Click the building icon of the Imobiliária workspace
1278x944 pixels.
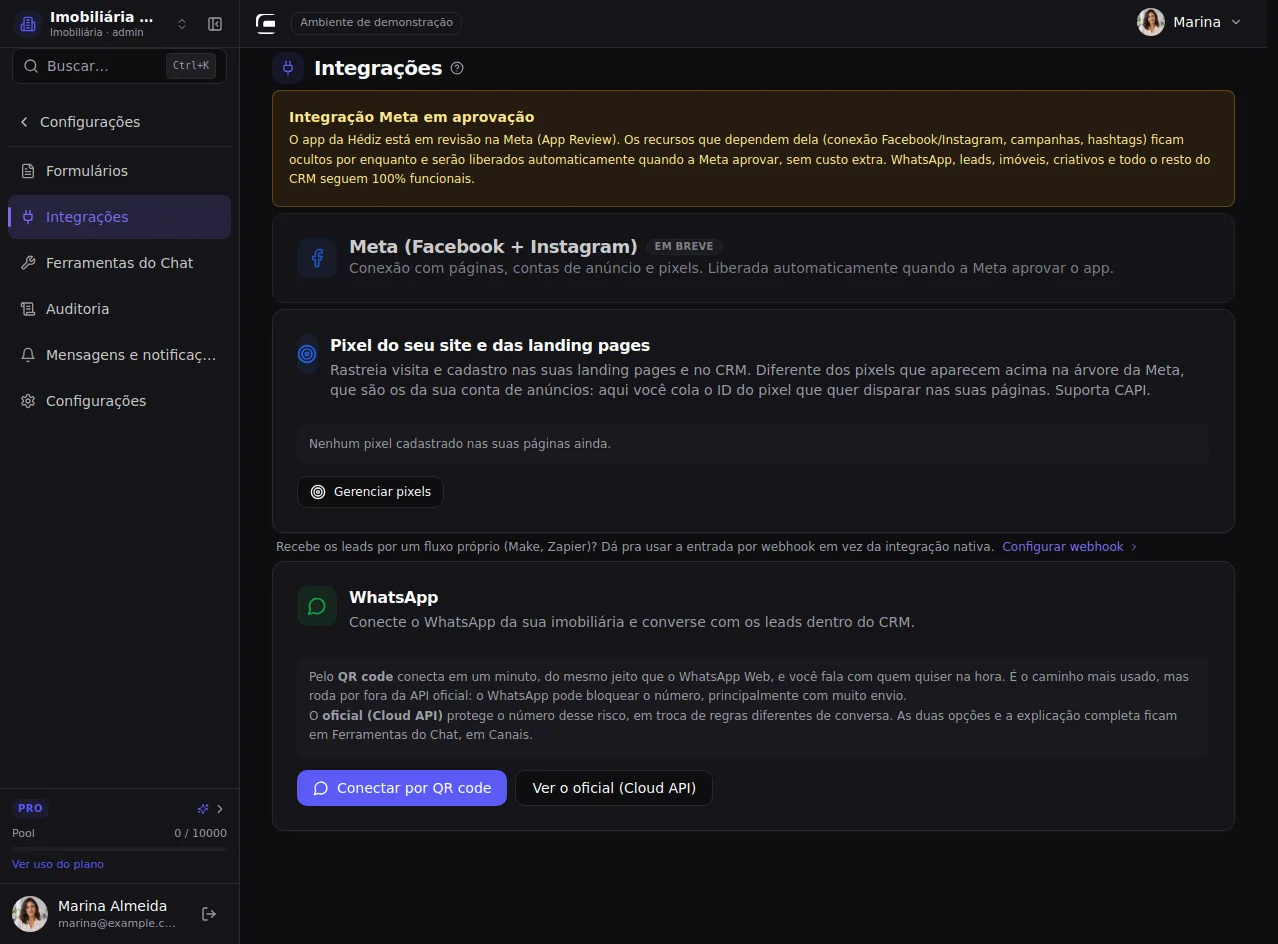click(x=28, y=24)
